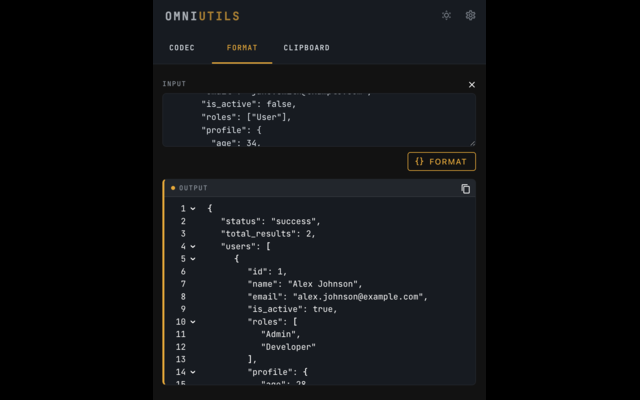640x400 pixels.
Task: Click the "is_active": true output line
Action: pos(292,309)
